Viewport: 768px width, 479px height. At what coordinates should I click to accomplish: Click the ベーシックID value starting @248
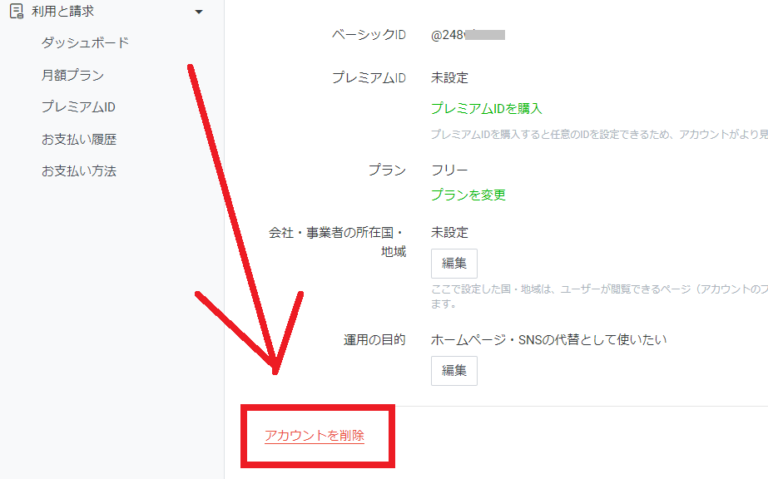point(467,34)
